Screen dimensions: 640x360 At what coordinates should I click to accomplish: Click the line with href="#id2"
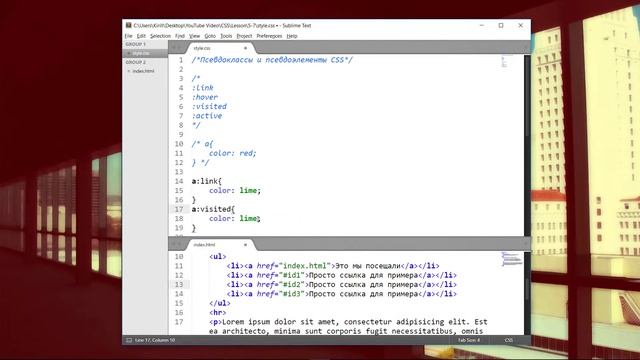[x=342, y=285]
